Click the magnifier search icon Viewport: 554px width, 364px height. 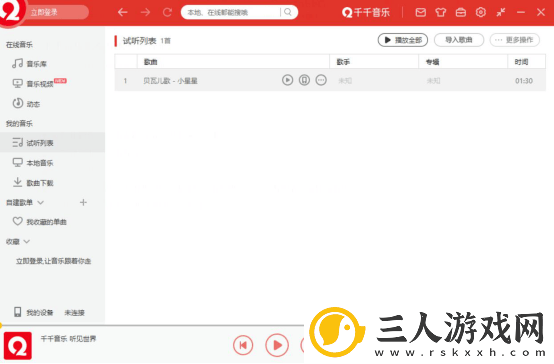click(288, 12)
